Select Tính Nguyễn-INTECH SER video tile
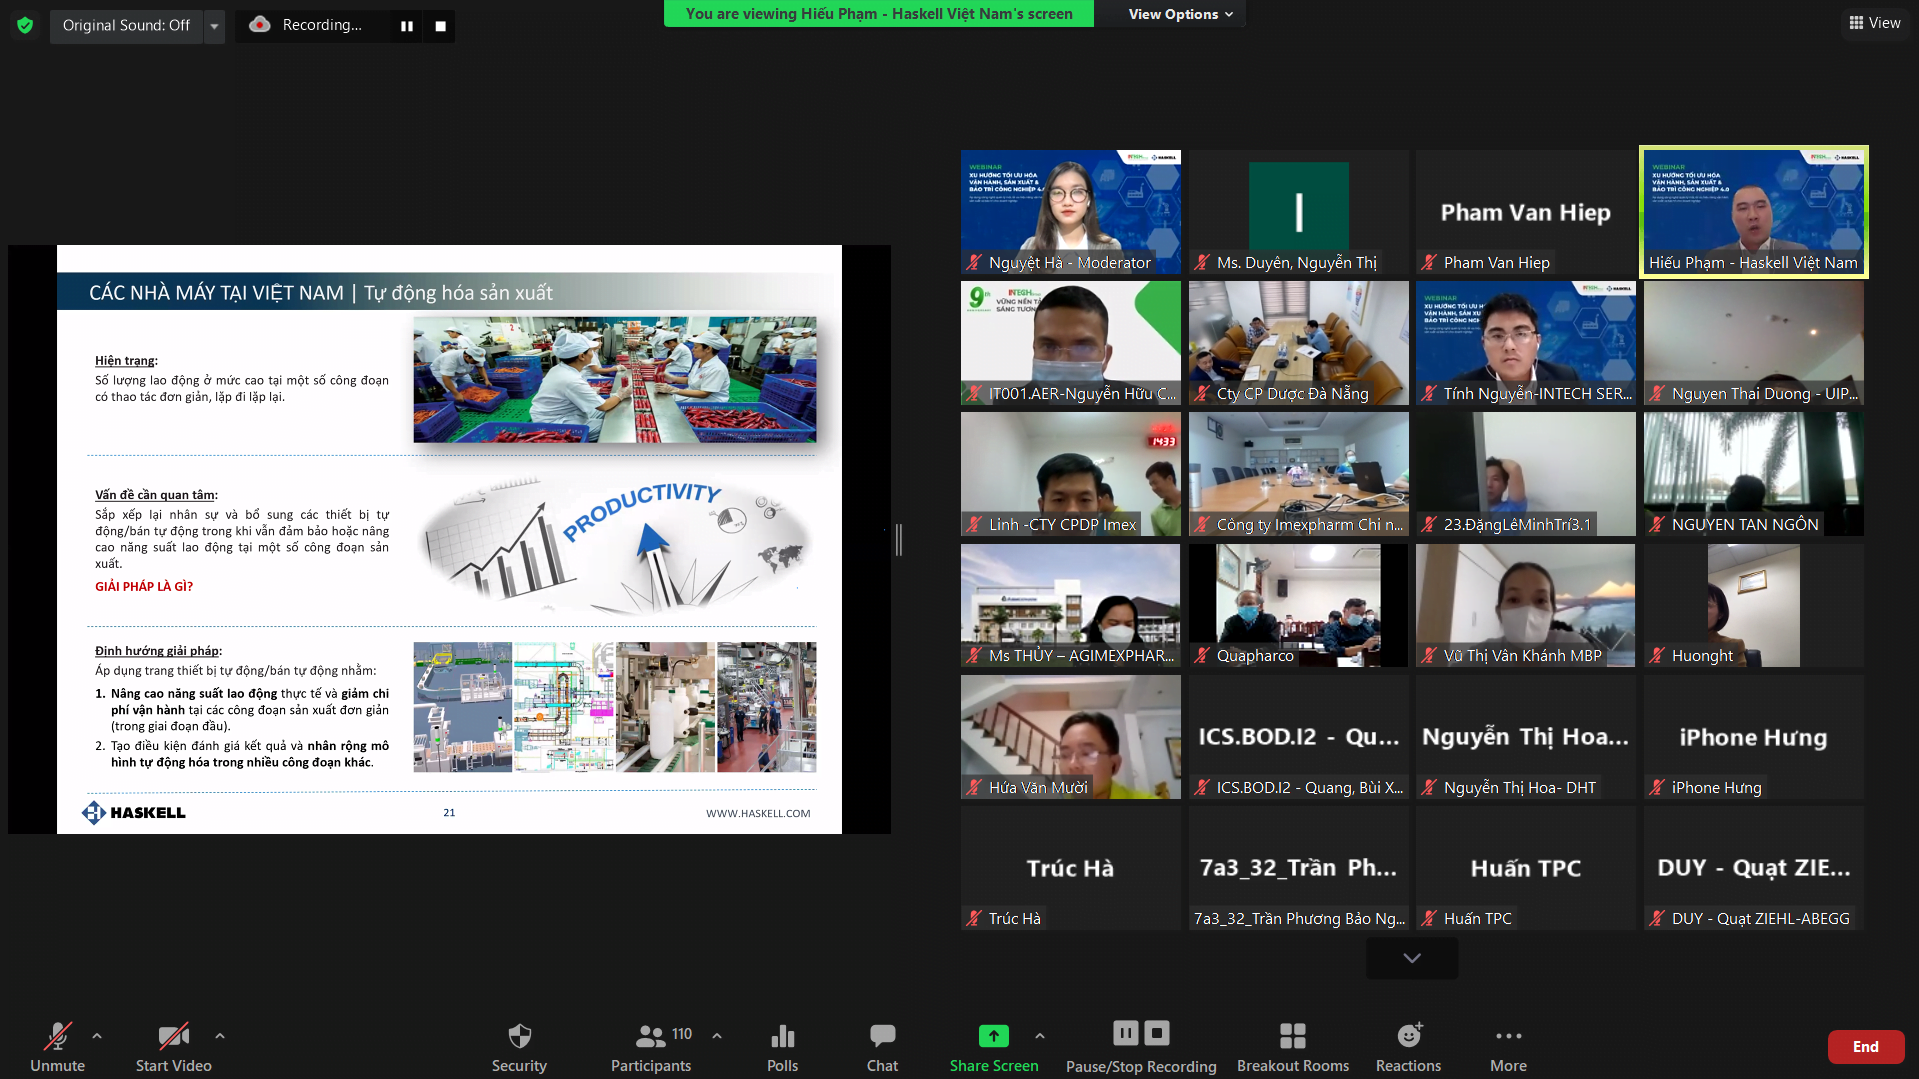The height and width of the screenshot is (1079, 1919). tap(1526, 343)
